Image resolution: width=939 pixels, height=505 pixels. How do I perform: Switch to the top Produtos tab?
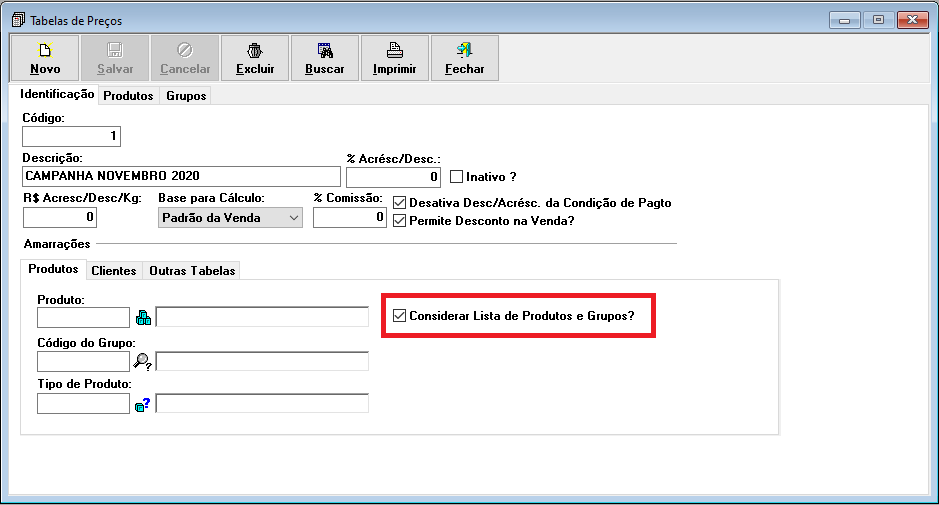128,96
